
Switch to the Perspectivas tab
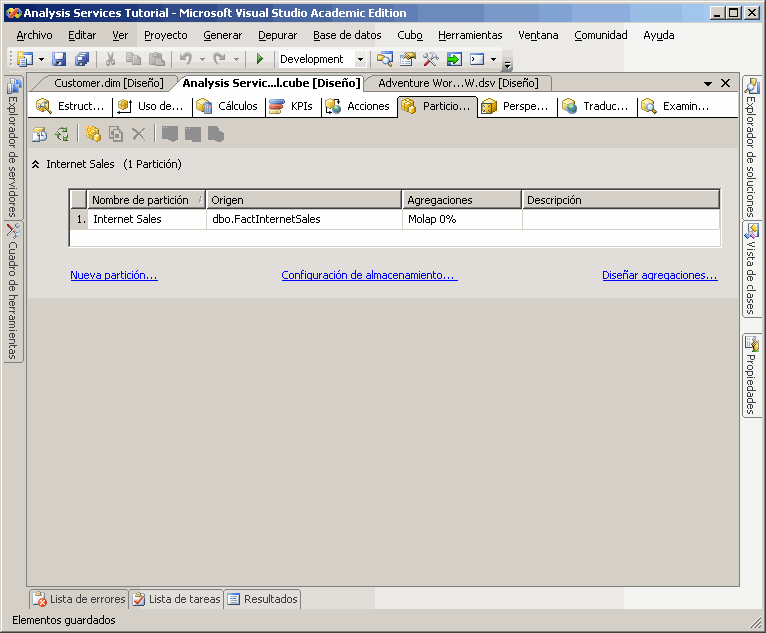516,106
